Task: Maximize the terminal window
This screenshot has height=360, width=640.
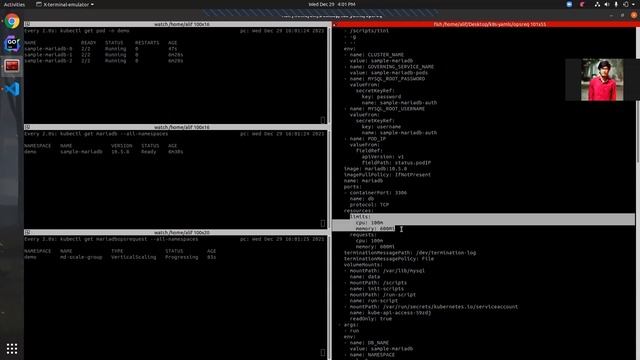Action: (x=622, y=15)
